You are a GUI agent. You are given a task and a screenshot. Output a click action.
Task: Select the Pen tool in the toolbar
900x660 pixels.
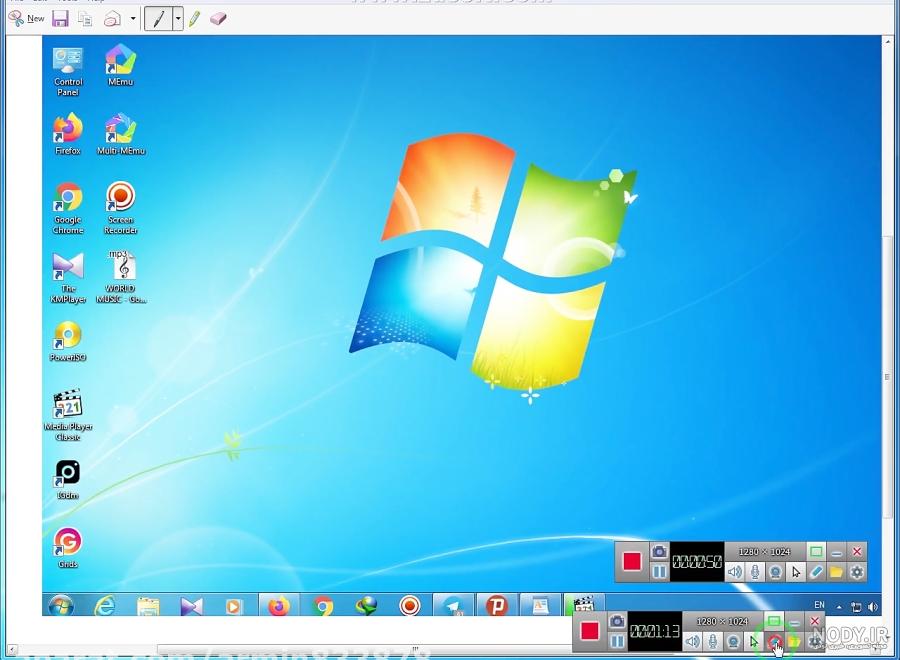[158, 19]
